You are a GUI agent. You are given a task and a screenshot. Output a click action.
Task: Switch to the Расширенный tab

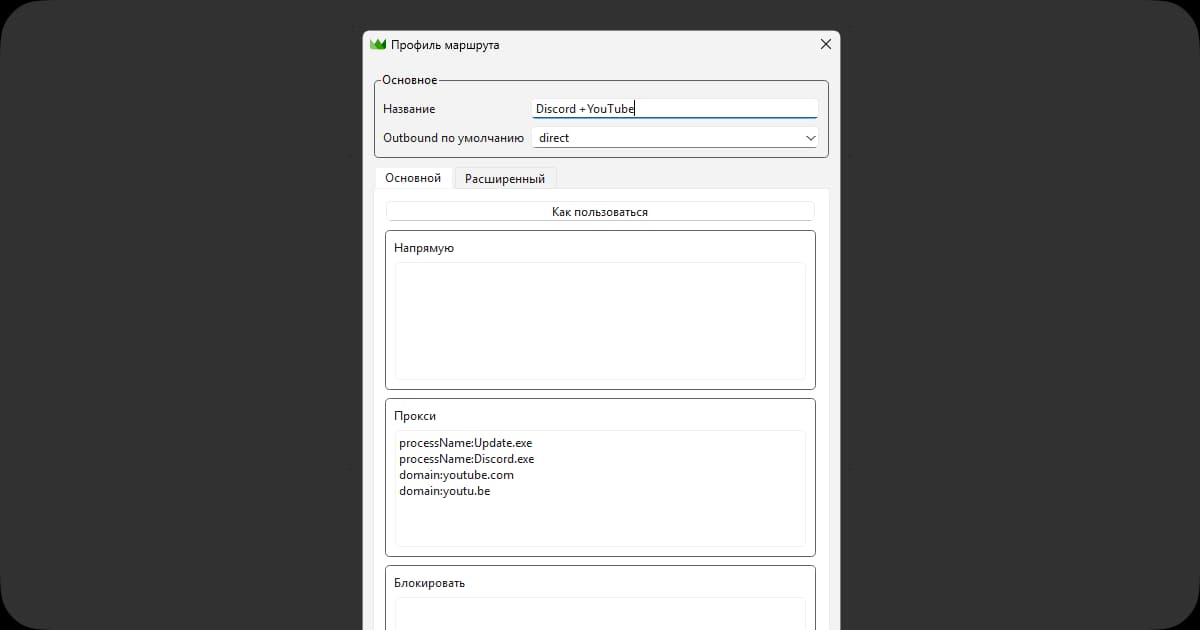[505, 179]
